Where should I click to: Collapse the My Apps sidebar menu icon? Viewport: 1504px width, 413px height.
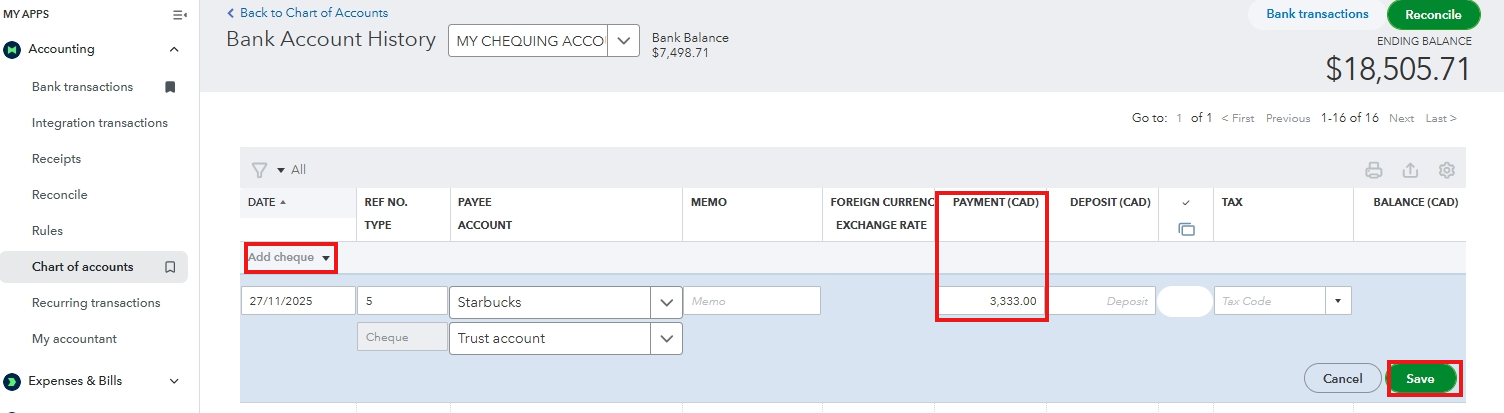point(180,15)
